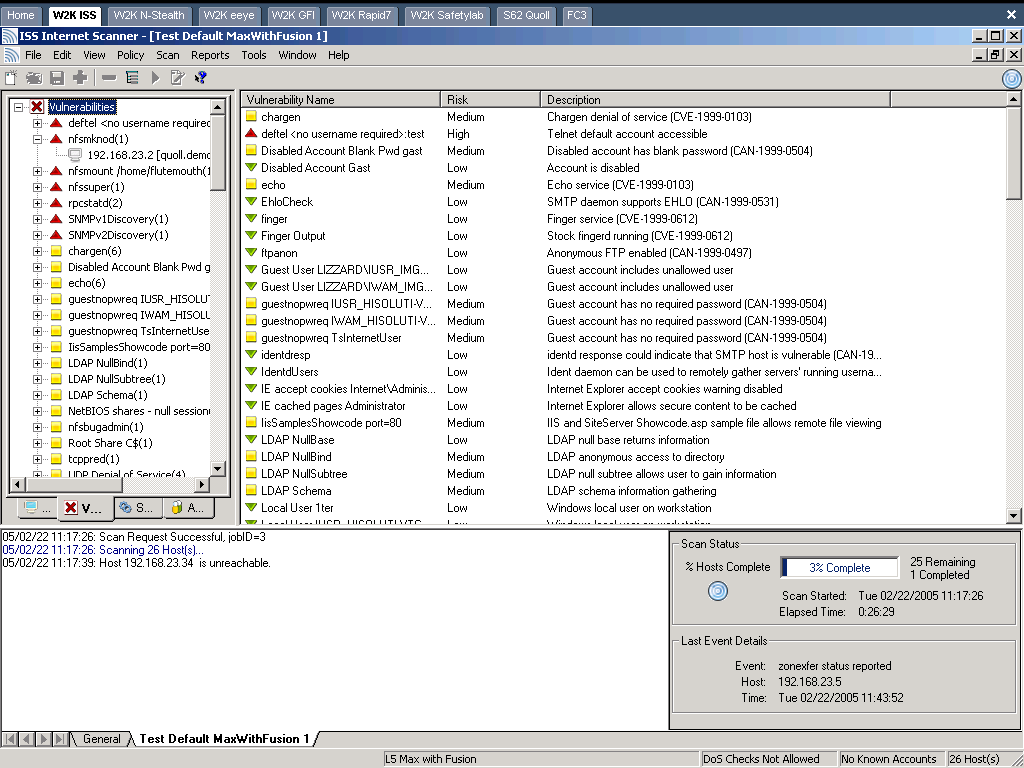Viewport: 1024px width, 768px height.
Task: Click the ISS document icon in the menu bar
Action: [x=11, y=55]
